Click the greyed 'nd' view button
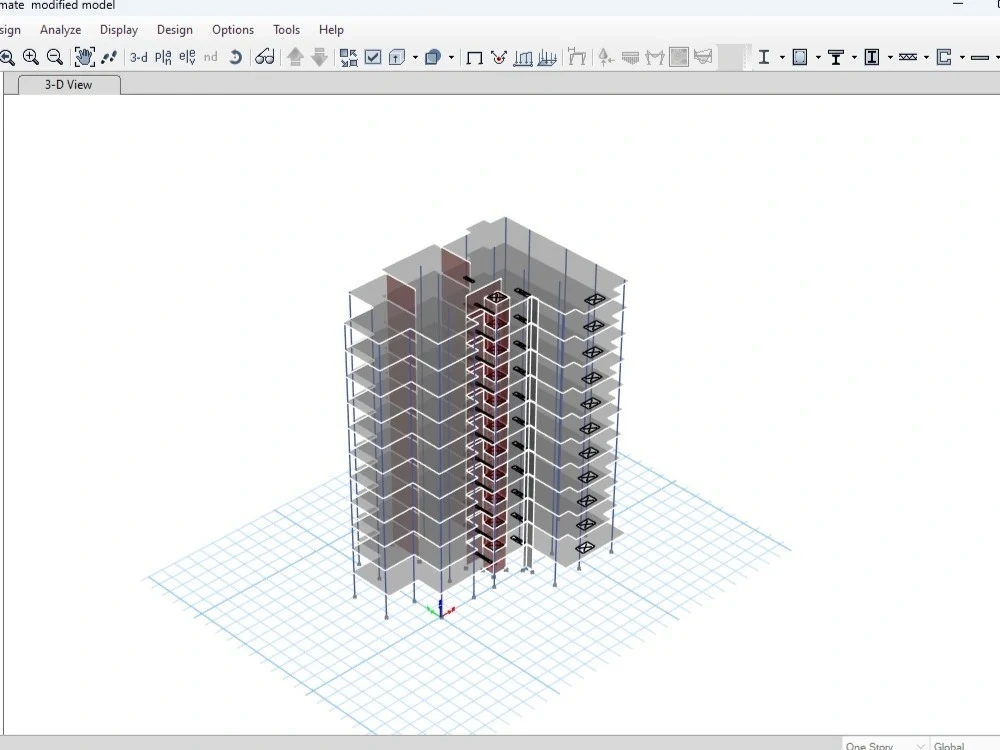Image resolution: width=1000 pixels, height=750 pixels. pos(210,57)
